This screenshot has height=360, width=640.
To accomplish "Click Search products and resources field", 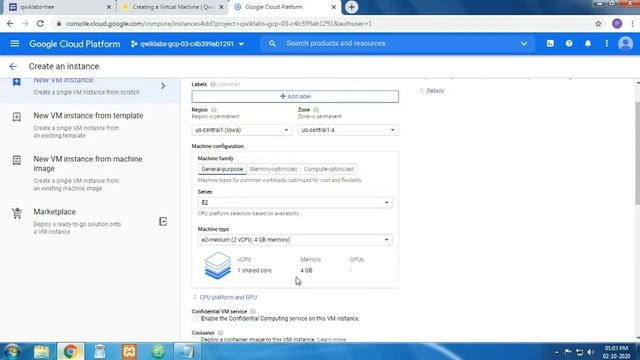I will [x=397, y=44].
